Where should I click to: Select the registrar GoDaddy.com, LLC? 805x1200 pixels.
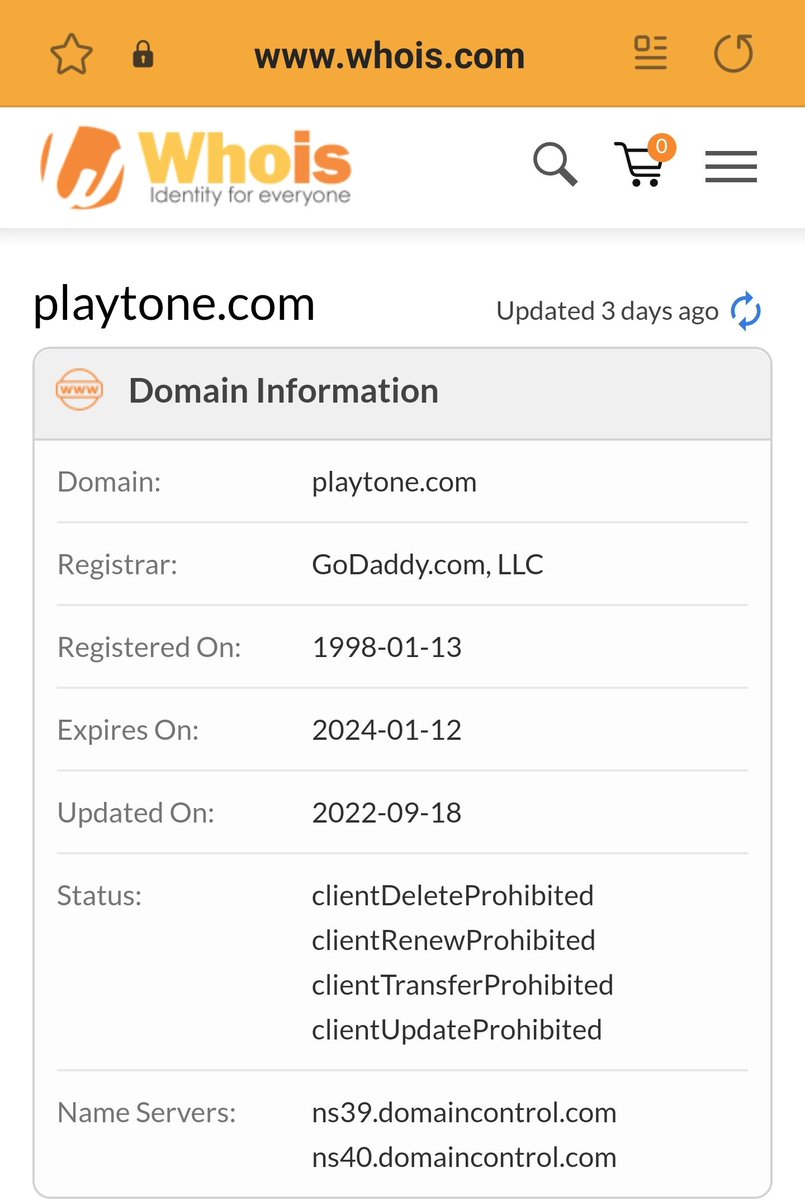click(x=427, y=565)
